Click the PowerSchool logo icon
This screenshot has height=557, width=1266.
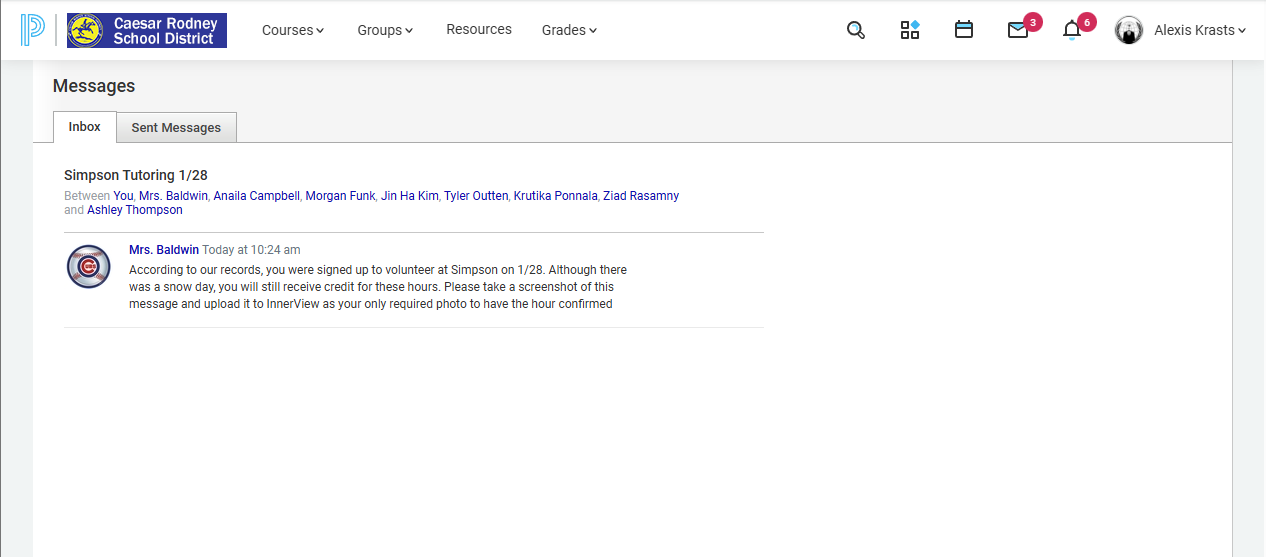[32, 30]
